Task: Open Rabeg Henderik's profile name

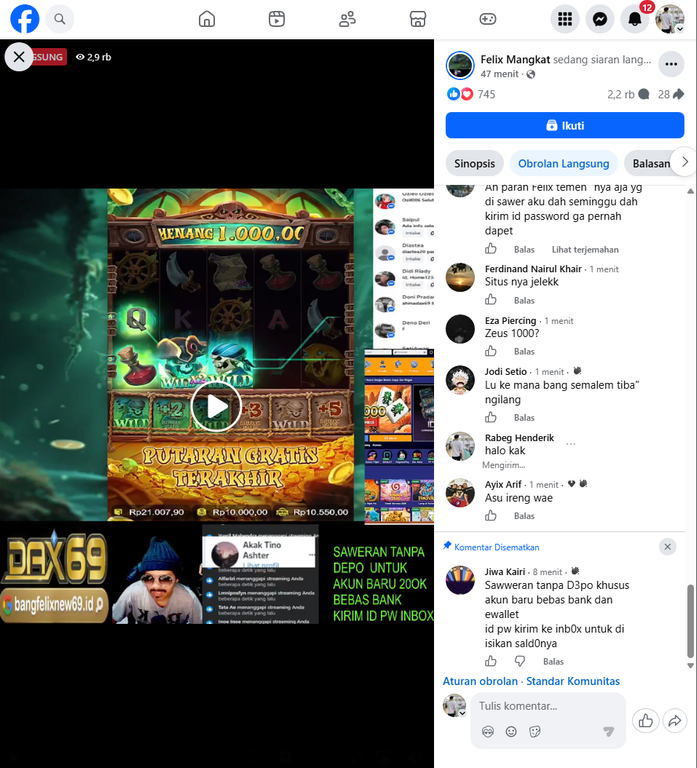Action: (x=519, y=438)
